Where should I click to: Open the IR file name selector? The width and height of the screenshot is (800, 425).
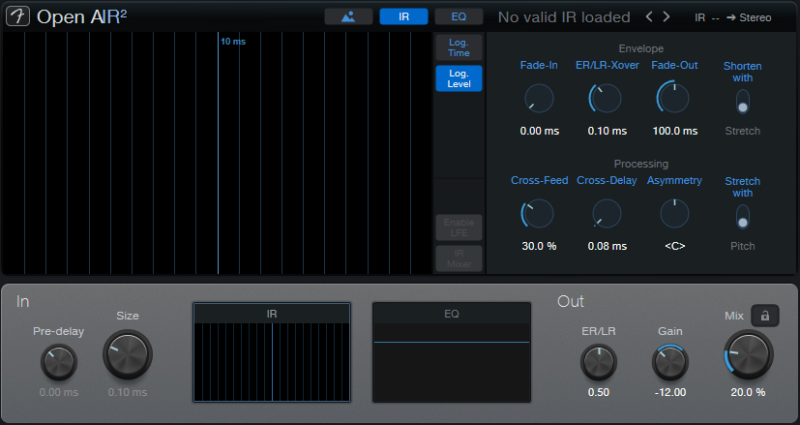pos(564,17)
